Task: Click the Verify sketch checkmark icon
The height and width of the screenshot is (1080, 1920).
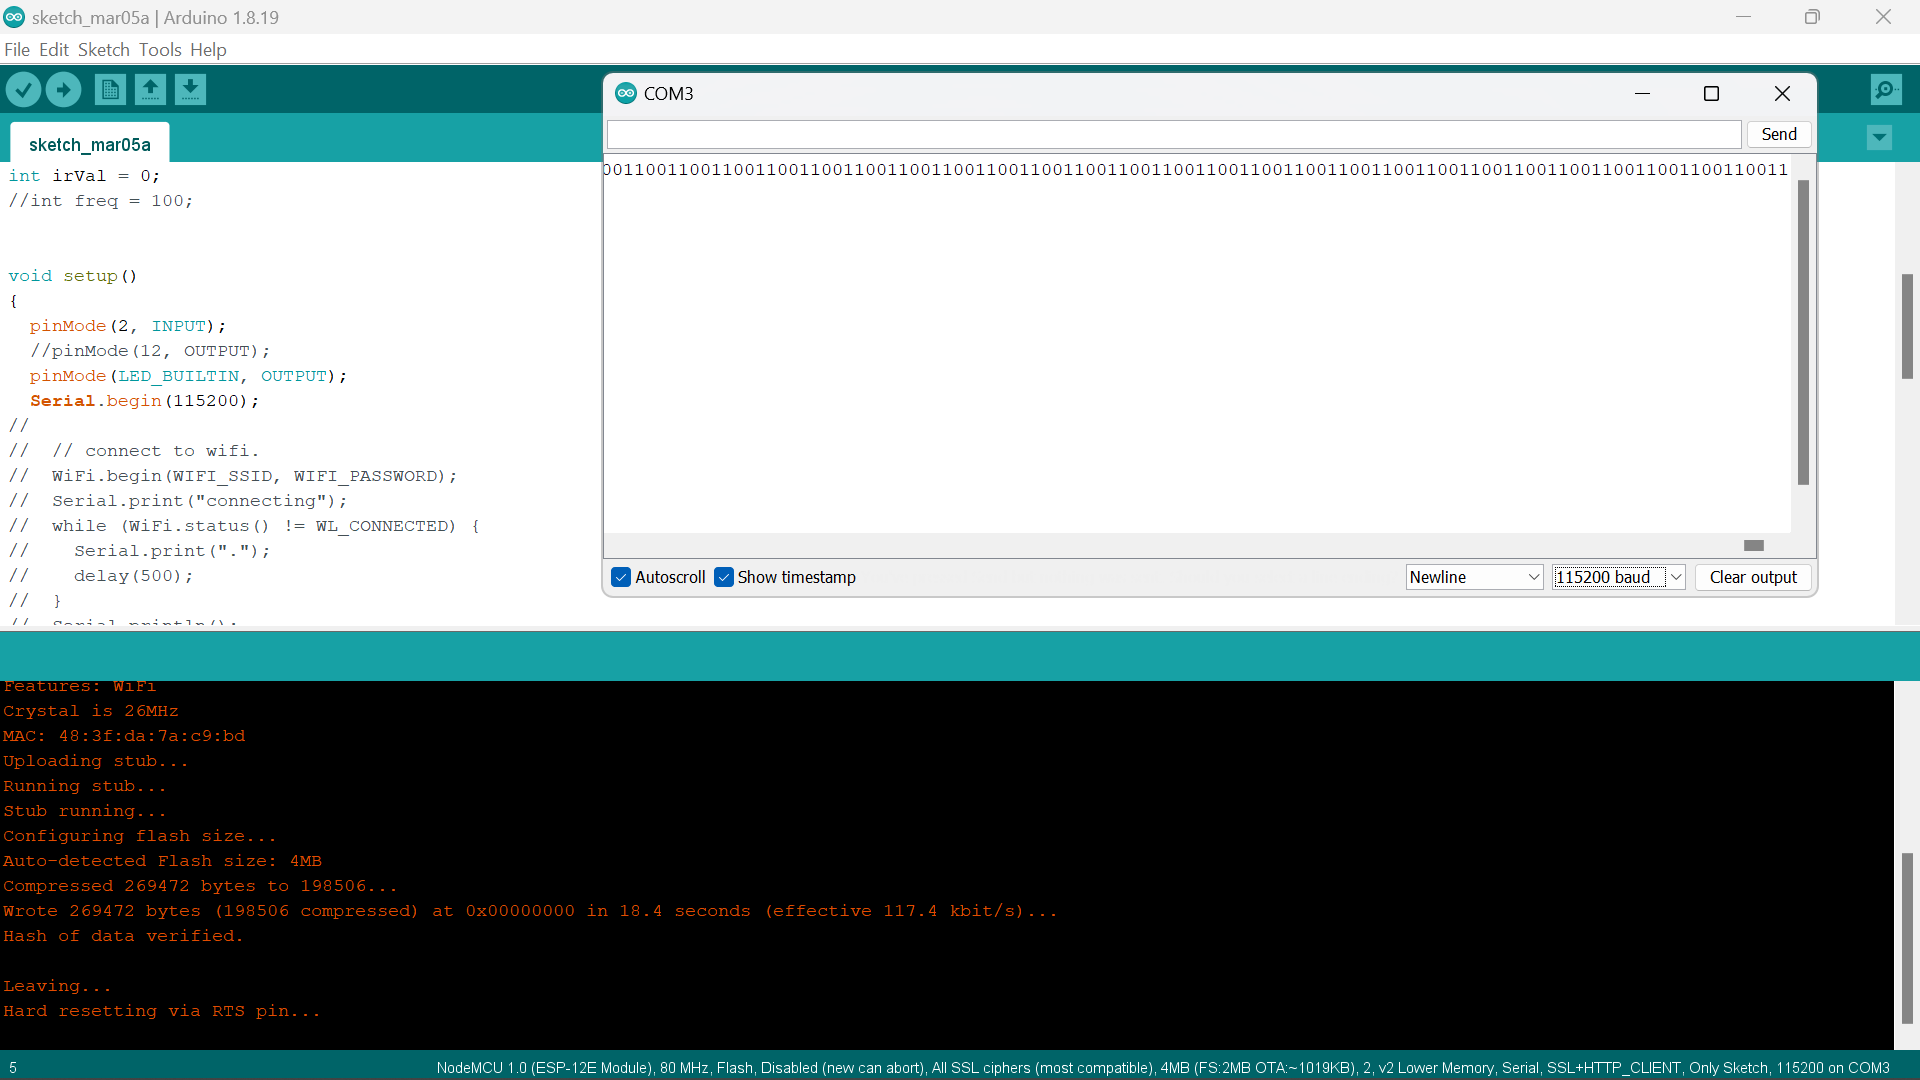Action: tap(23, 90)
